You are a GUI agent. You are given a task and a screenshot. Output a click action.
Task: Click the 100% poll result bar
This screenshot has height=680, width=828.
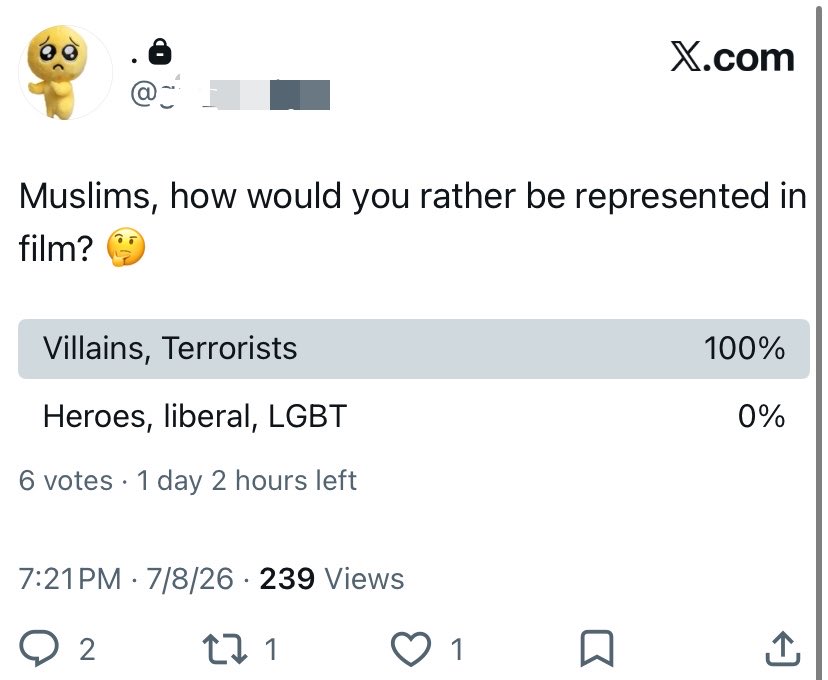click(414, 348)
